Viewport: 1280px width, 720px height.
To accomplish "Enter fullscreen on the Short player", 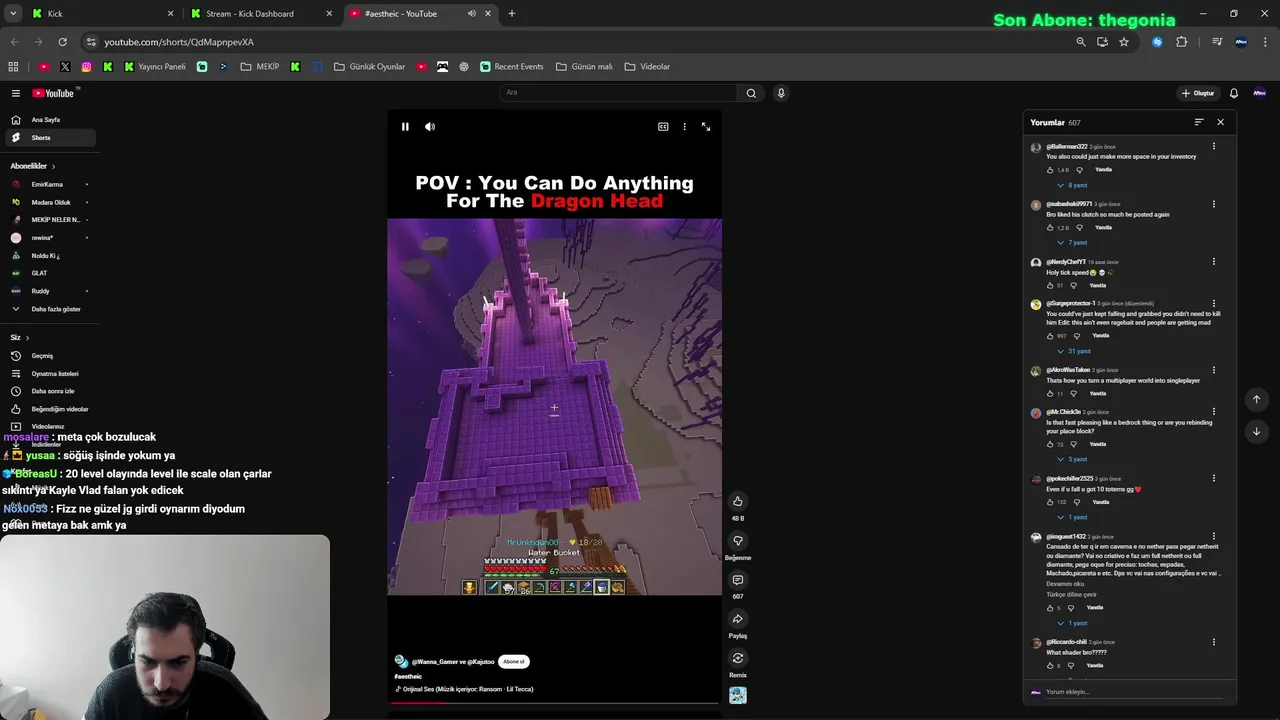I will [x=706, y=127].
